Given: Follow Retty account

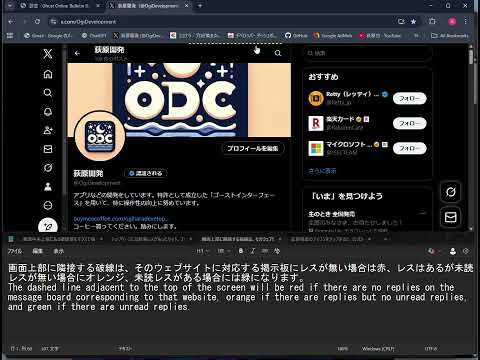Looking at the screenshot, I should pyautogui.click(x=410, y=98).
